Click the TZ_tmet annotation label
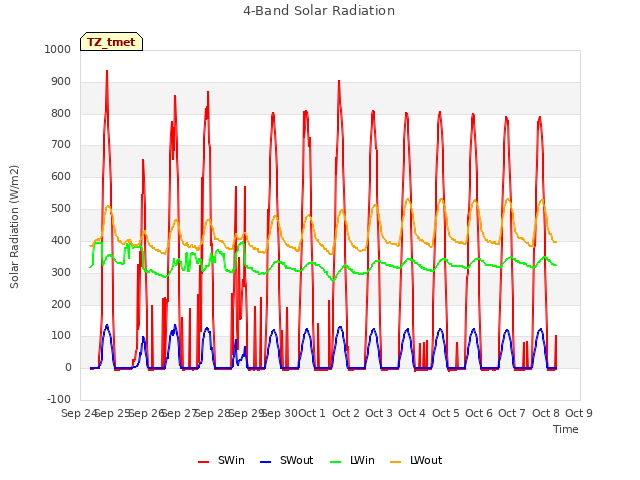 111,42
